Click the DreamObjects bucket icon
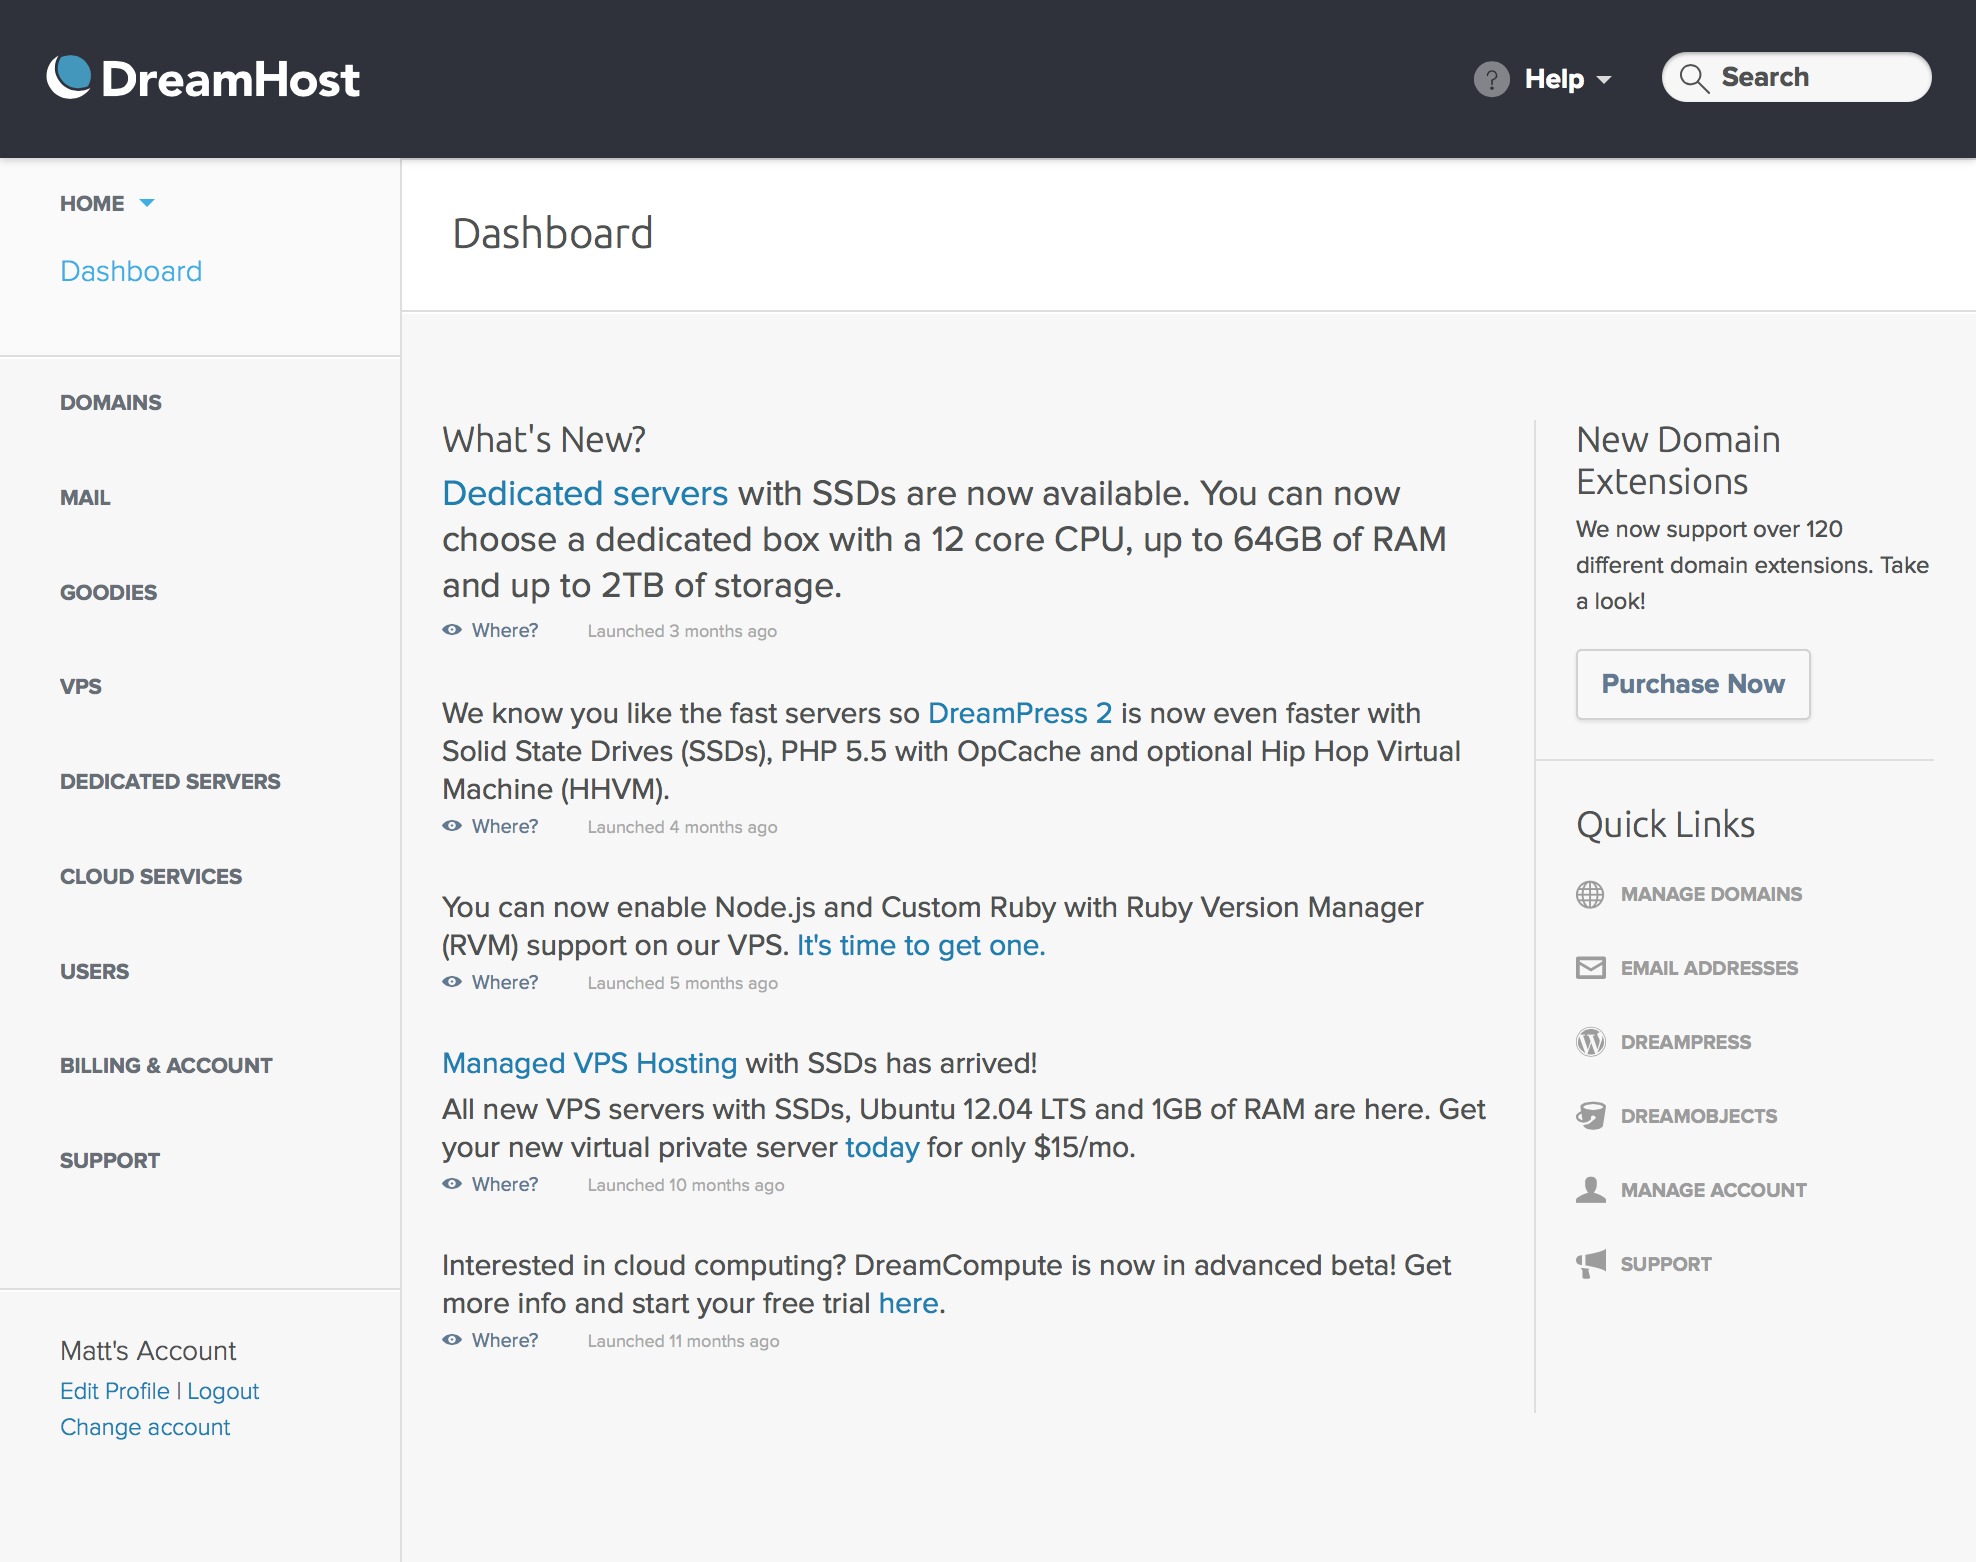 [x=1590, y=1116]
